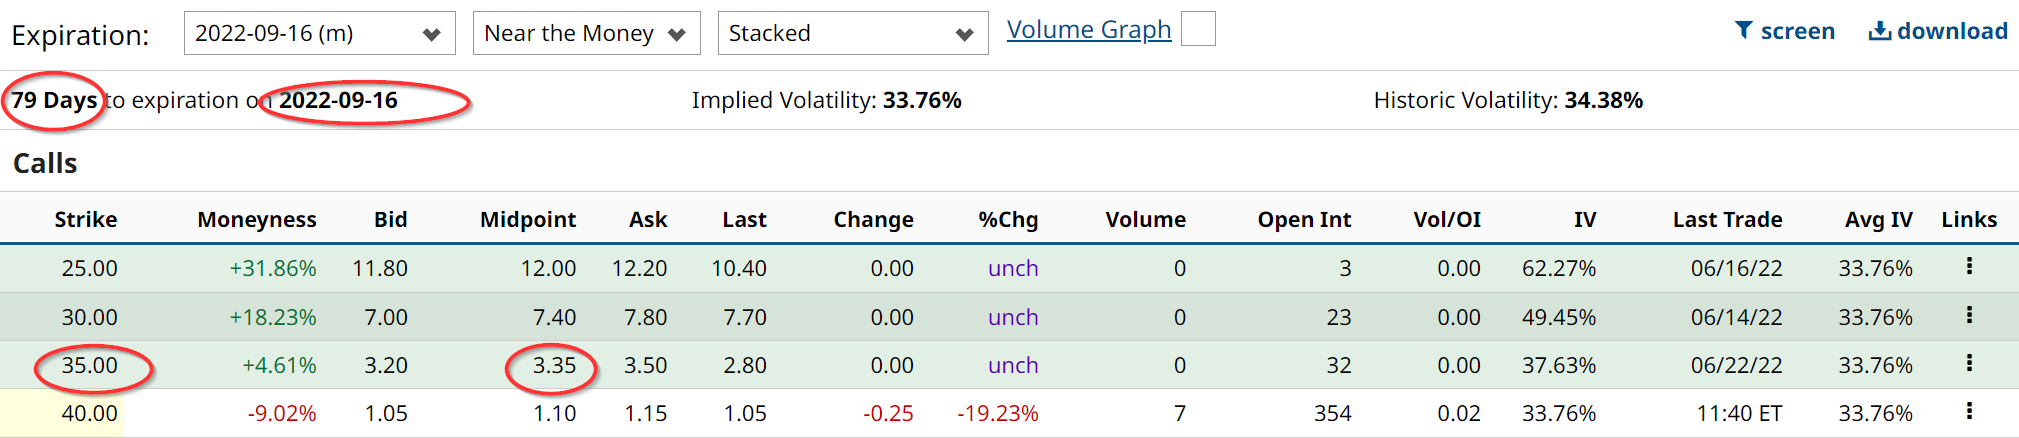Sort table by Strike column header

click(x=85, y=220)
